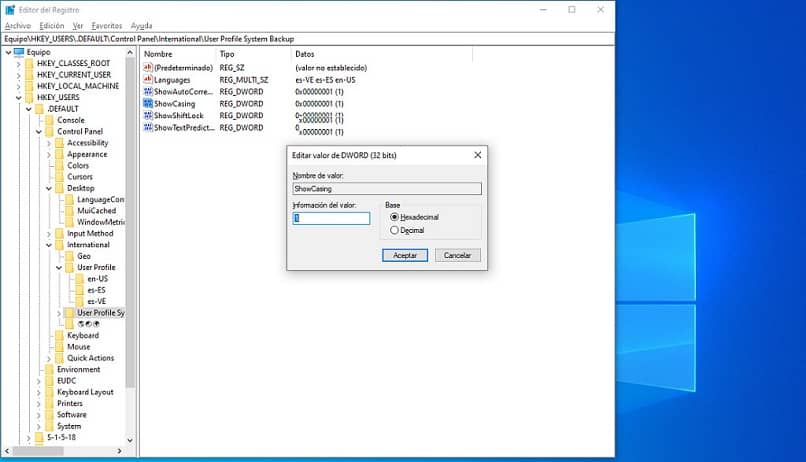806x462 pixels.
Task: Collapse the Desktop key
Action: click(x=49, y=188)
